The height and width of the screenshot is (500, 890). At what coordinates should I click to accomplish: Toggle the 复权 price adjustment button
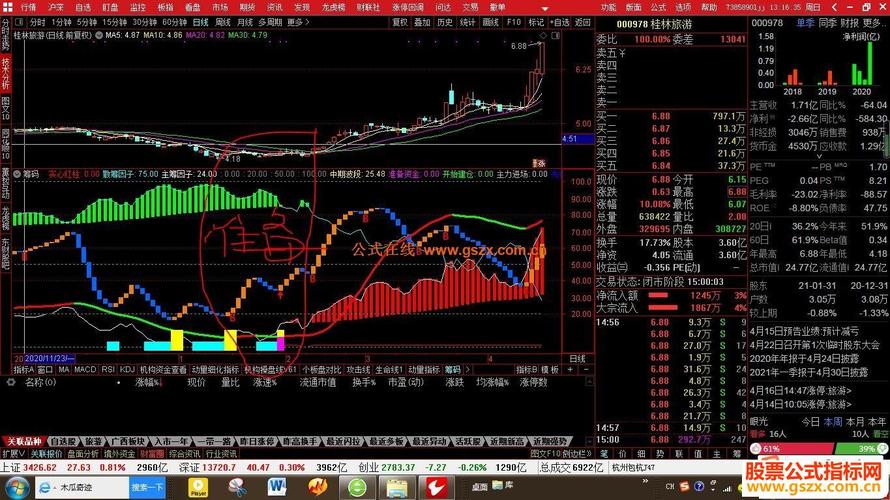400,22
